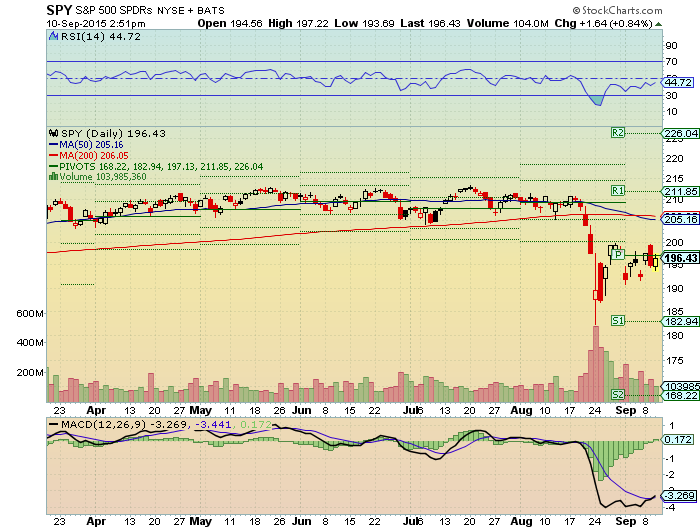
Task: Click the 44.72 RSI value tag
Action: pyautogui.click(x=678, y=83)
